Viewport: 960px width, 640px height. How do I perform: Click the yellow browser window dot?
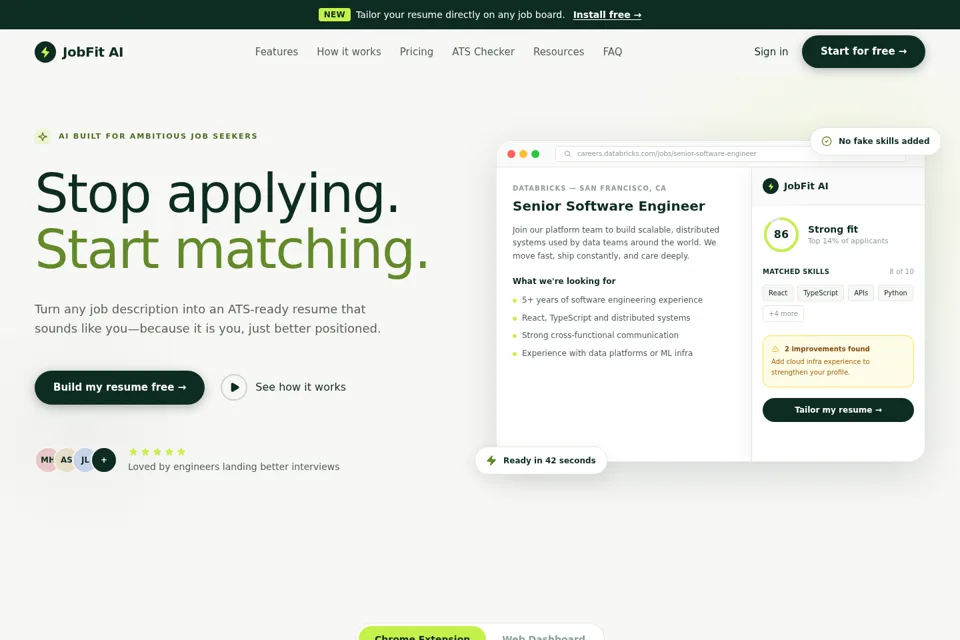click(x=523, y=154)
